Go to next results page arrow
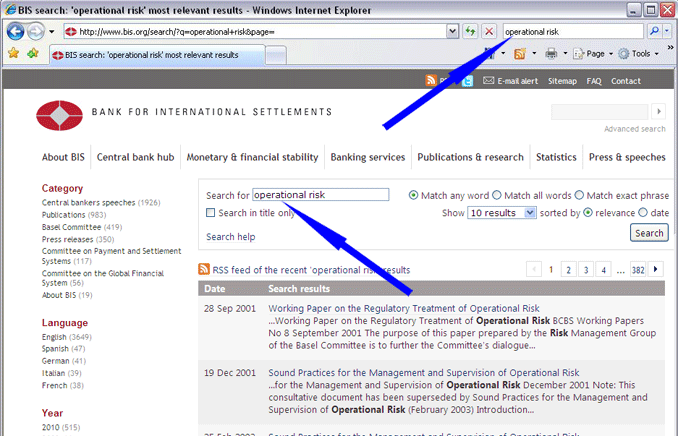Screen dimensions: 678x436 pyautogui.click(x=656, y=269)
